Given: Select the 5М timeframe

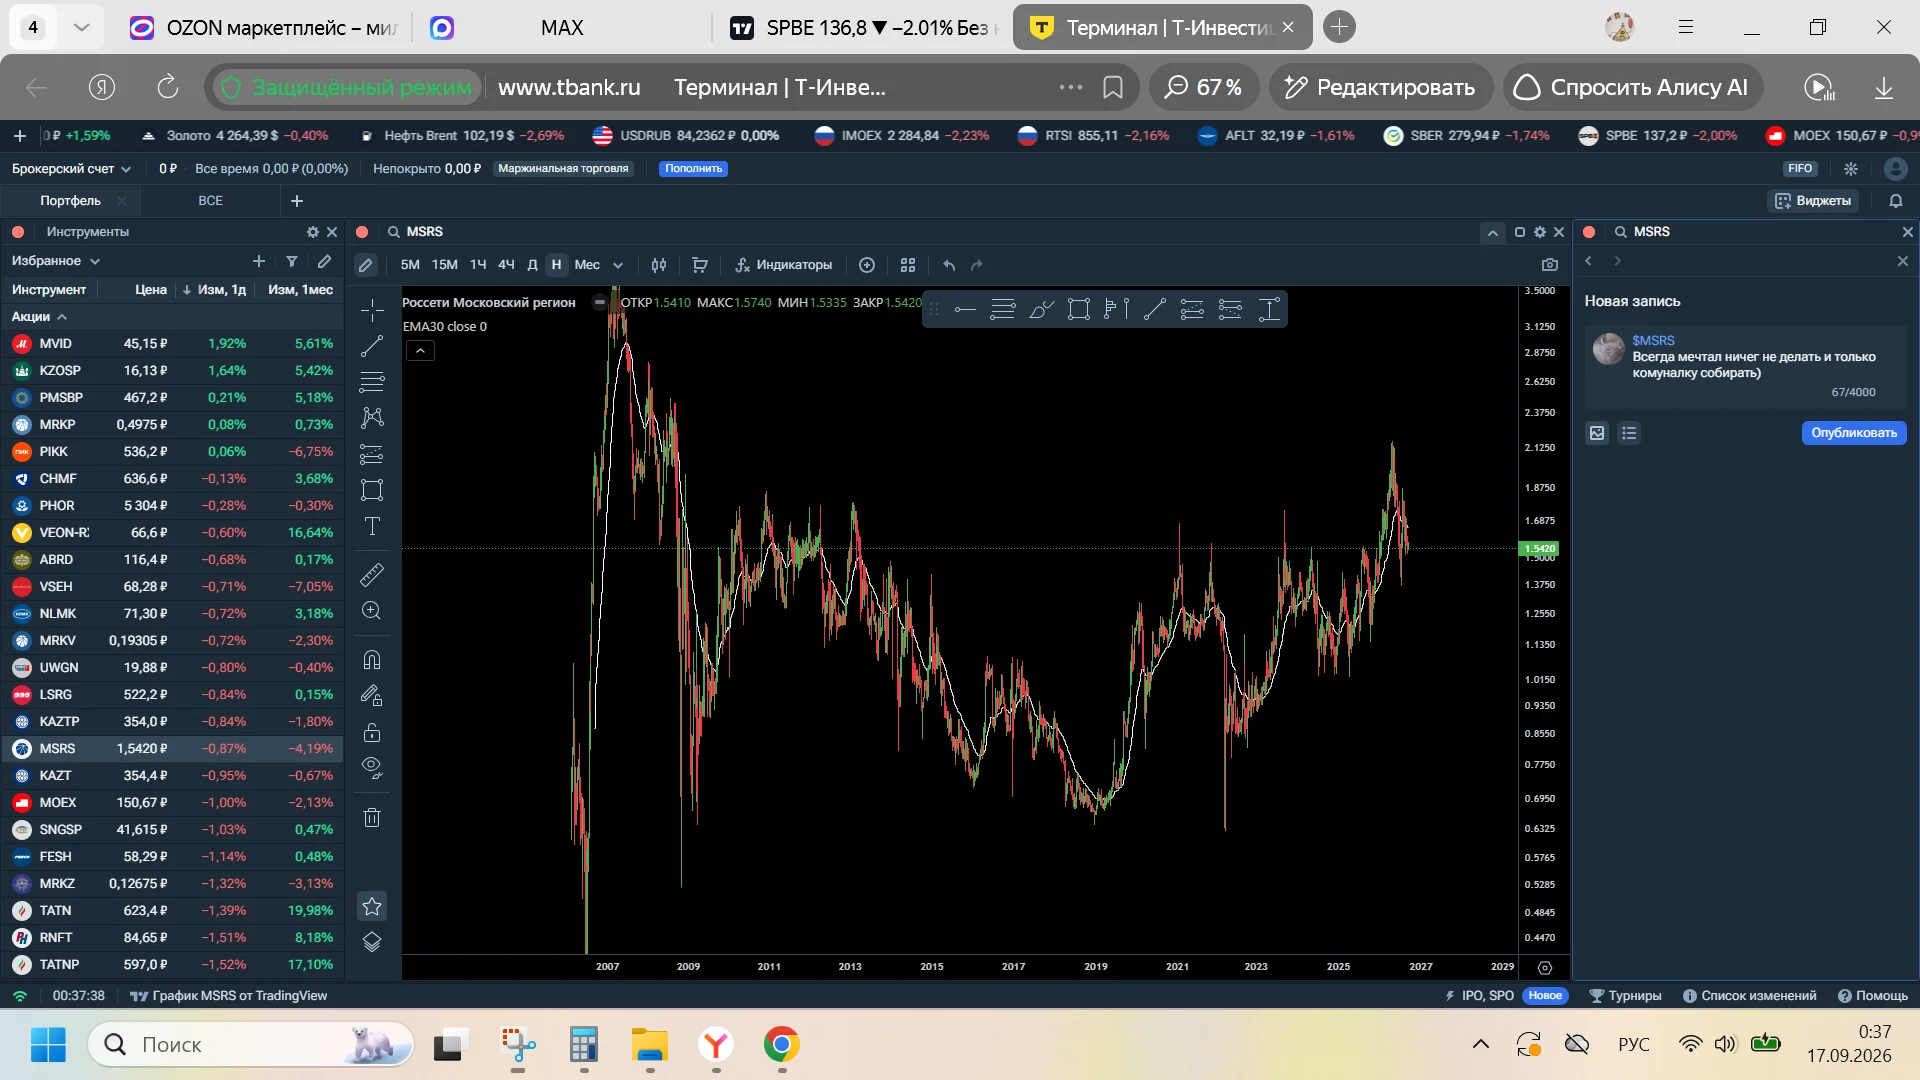Looking at the screenshot, I should click(x=410, y=265).
